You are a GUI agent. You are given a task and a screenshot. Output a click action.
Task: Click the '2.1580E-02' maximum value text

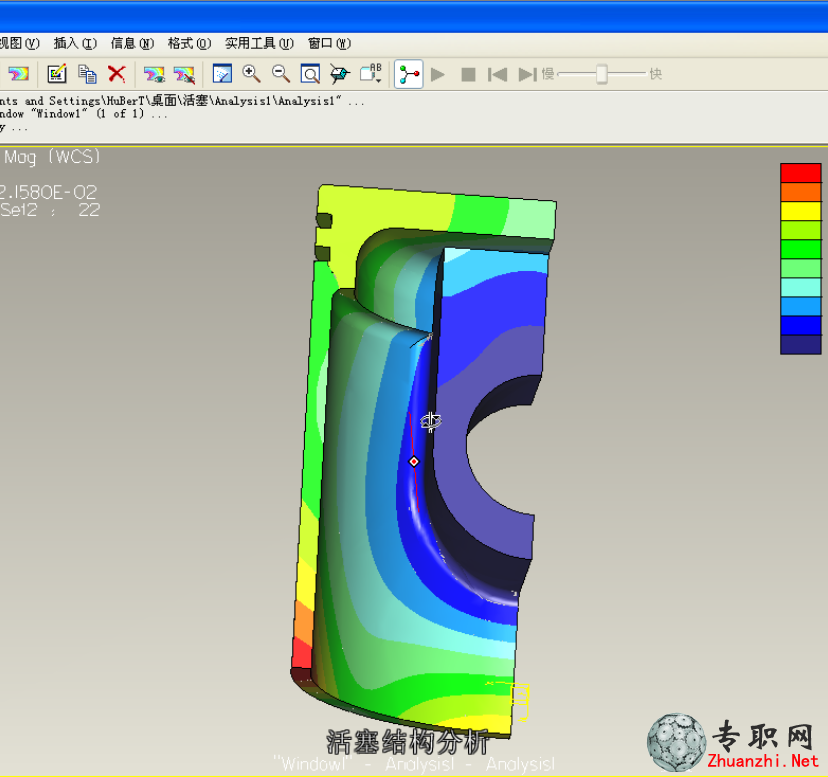49,192
